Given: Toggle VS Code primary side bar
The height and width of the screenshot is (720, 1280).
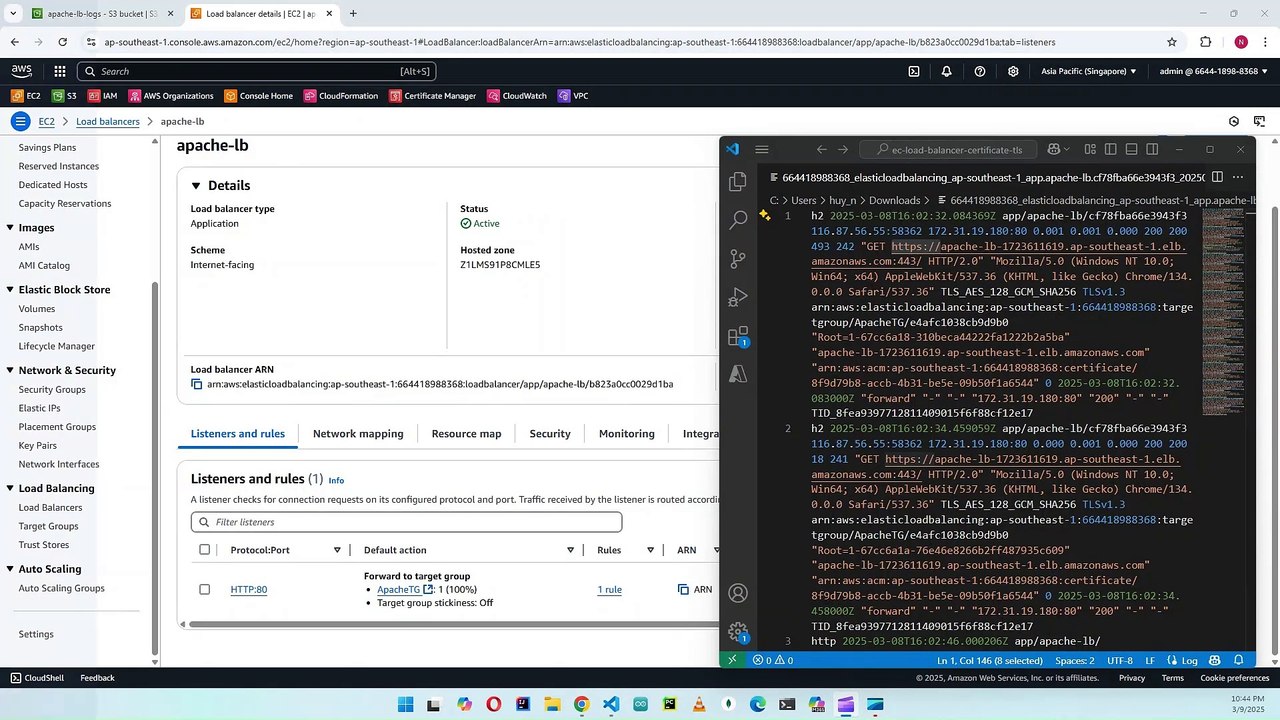Looking at the screenshot, I should pyautogui.click(x=1111, y=149).
